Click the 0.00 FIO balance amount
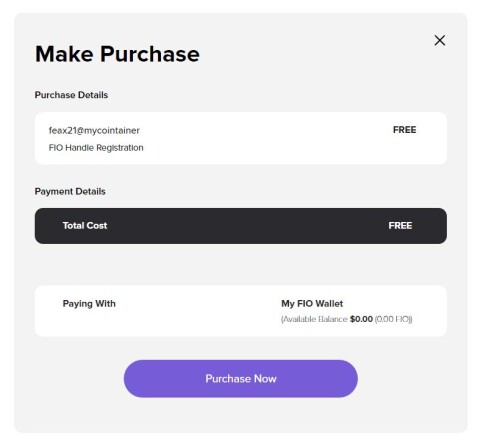This screenshot has height=447, width=478. click(x=393, y=319)
